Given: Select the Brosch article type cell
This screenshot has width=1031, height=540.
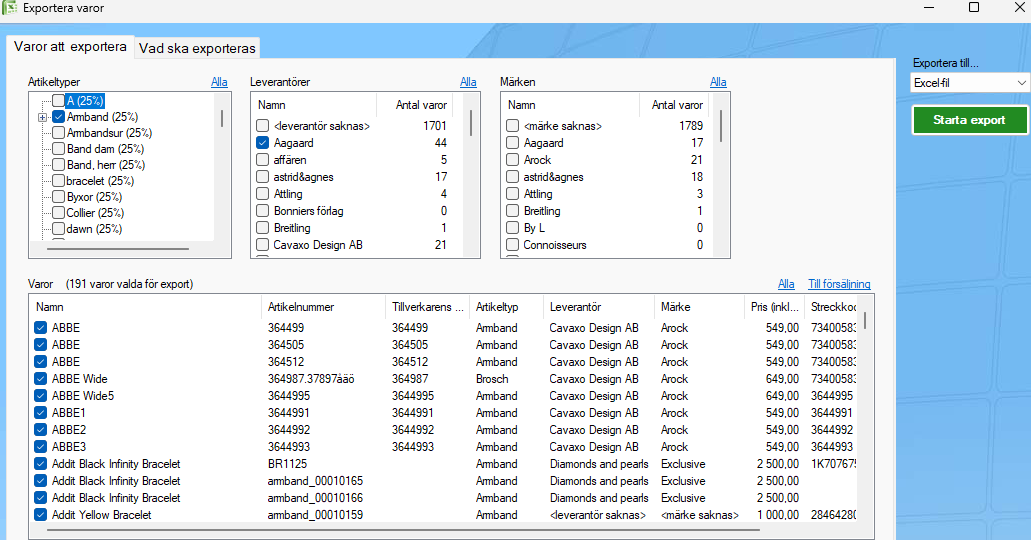Looking at the screenshot, I should point(492,379).
